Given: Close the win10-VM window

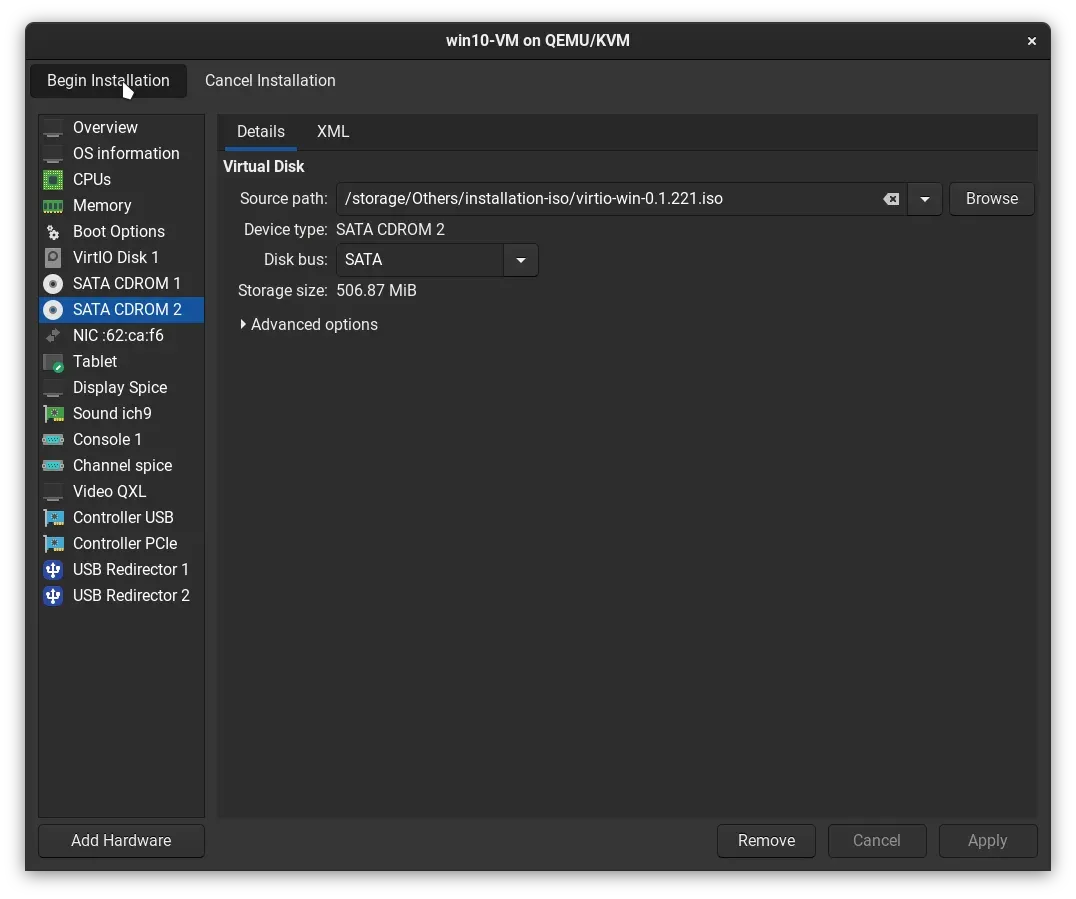Looking at the screenshot, I should coord(1031,41).
